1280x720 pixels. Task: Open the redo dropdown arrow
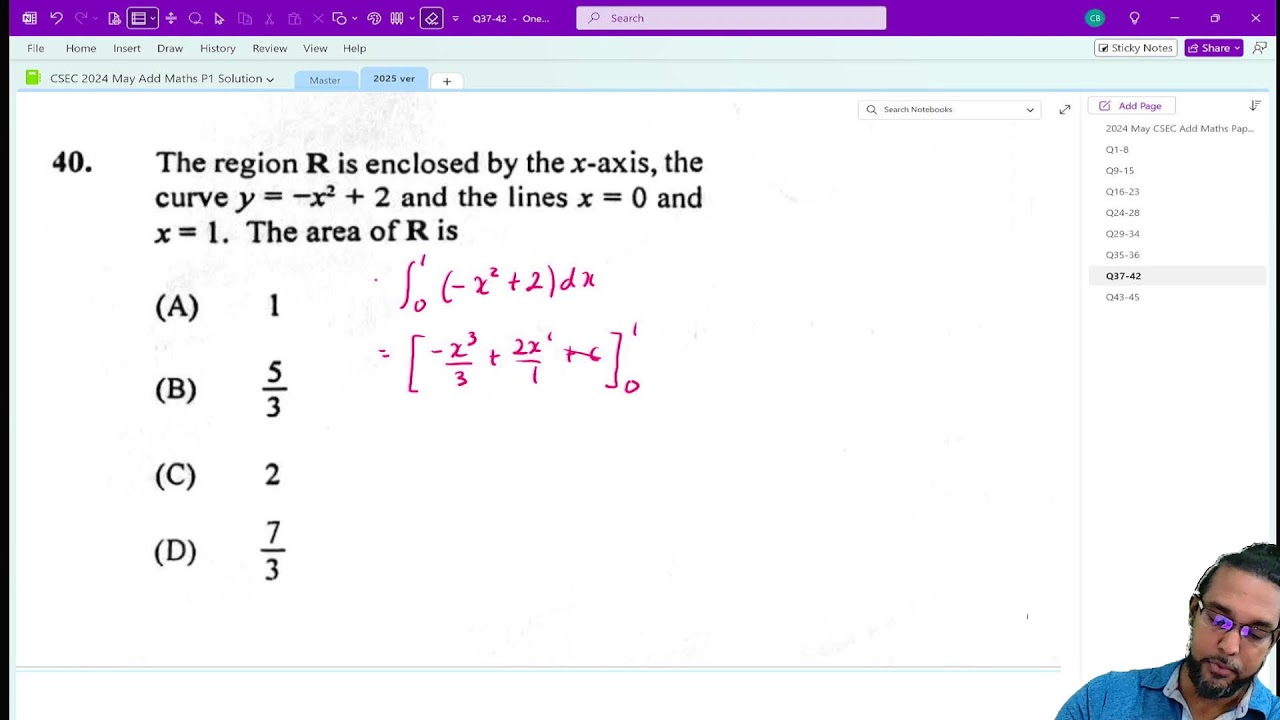[x=95, y=18]
